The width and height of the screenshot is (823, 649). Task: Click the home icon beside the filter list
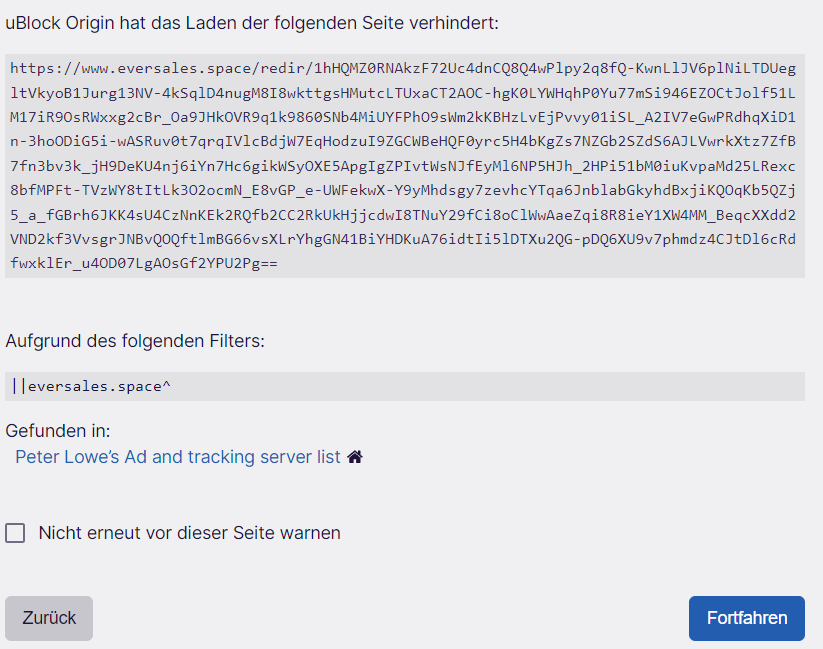pyautogui.click(x=355, y=457)
